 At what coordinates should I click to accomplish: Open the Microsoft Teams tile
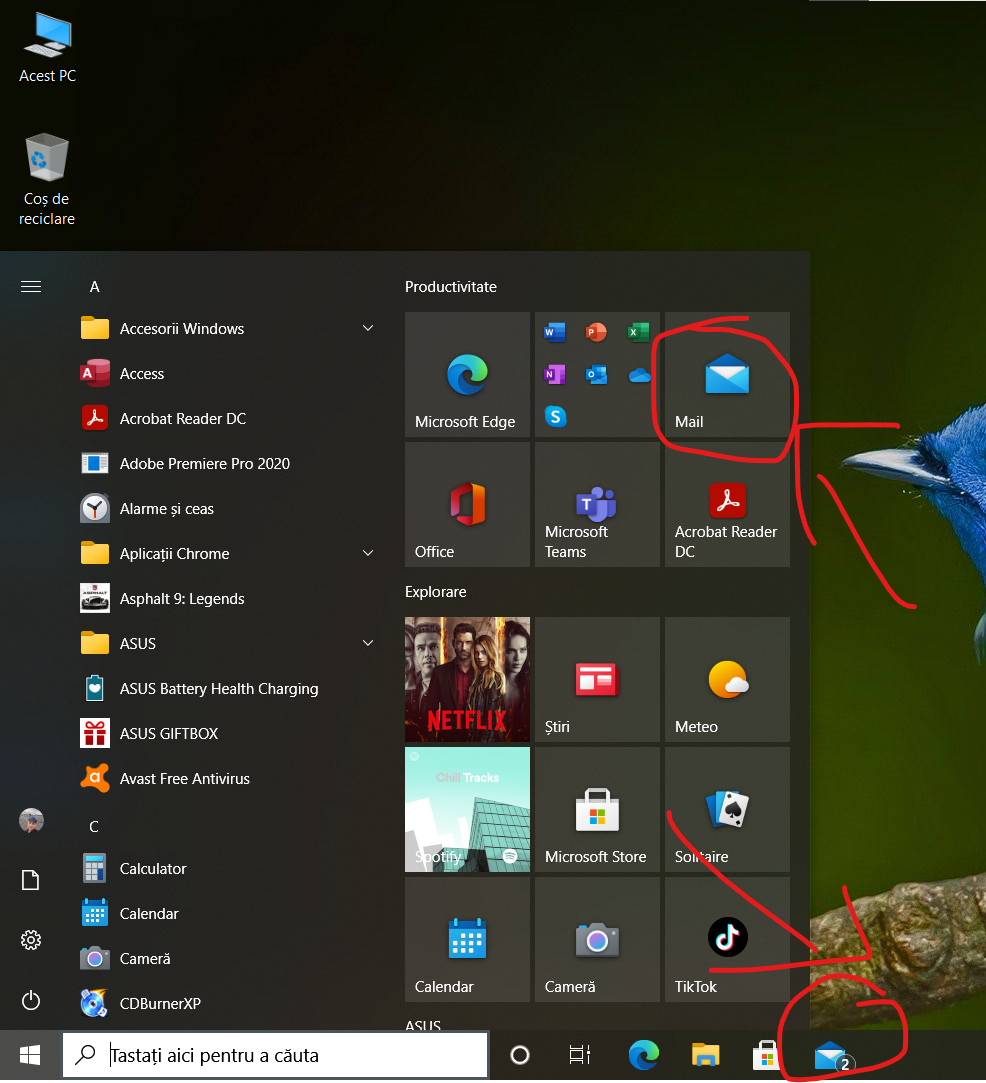597,504
